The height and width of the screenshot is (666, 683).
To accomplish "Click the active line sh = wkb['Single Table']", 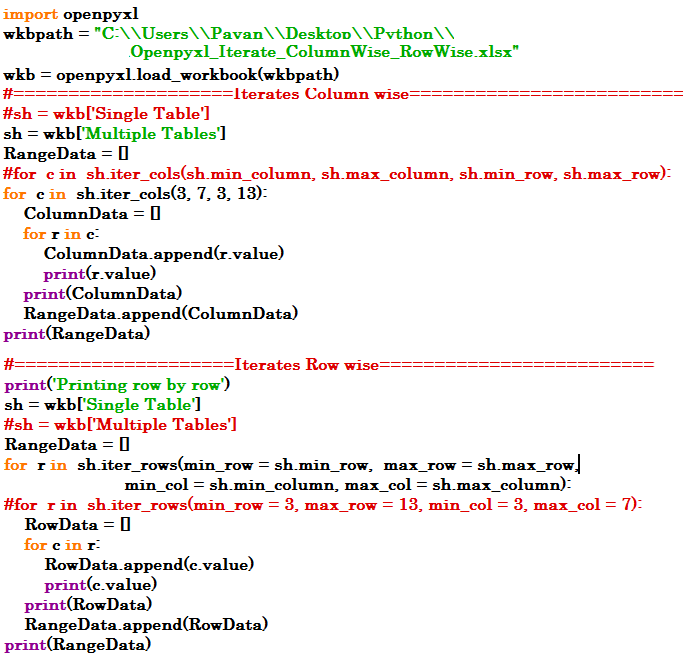I will pos(103,405).
